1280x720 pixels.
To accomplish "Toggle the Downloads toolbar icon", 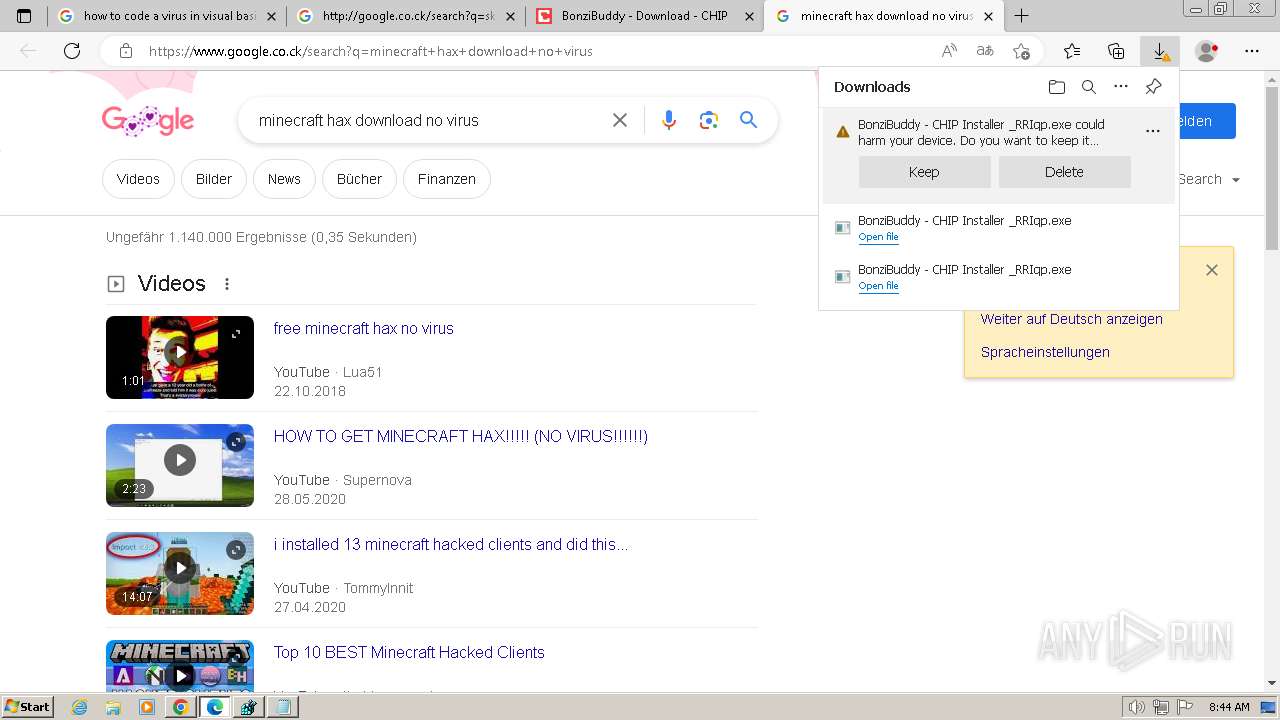I will click(x=1160, y=51).
